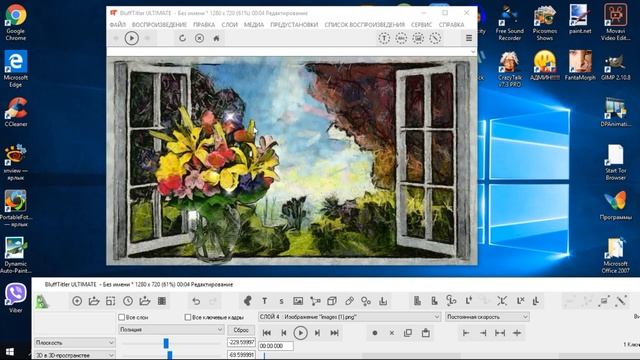
Task: Add a text layer with the T icon
Action: pos(264,301)
